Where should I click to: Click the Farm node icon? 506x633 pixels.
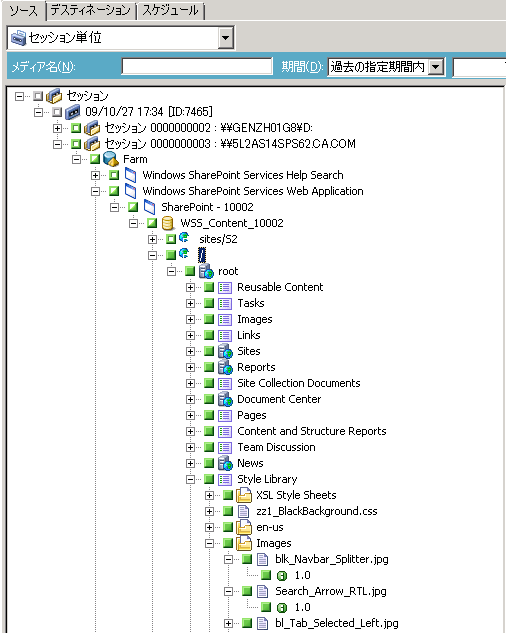point(110,159)
